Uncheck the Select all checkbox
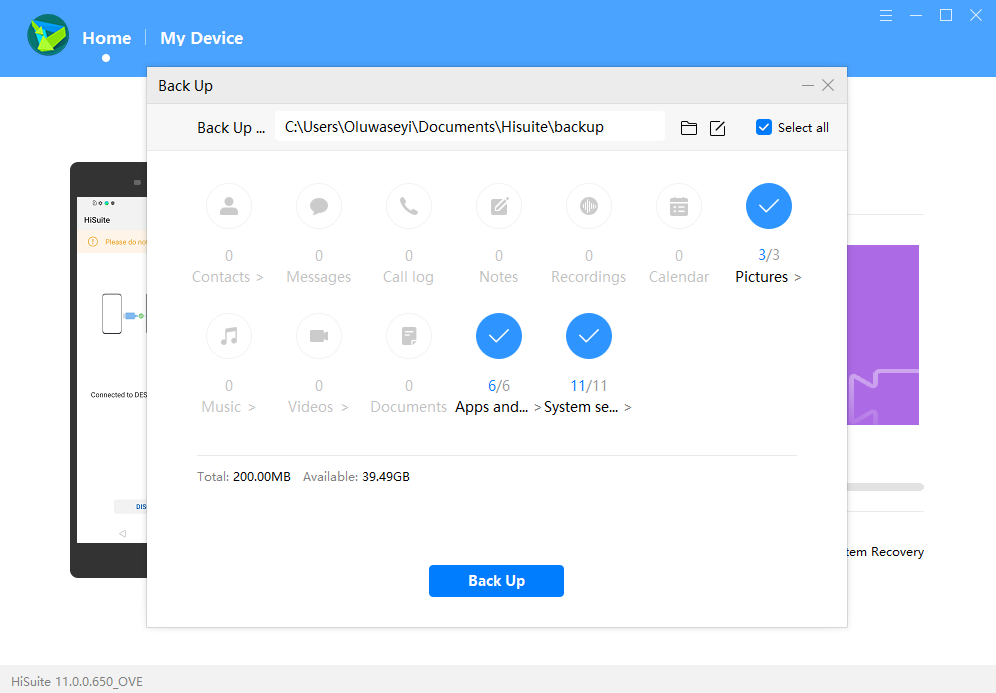The height and width of the screenshot is (693, 996). (x=763, y=127)
